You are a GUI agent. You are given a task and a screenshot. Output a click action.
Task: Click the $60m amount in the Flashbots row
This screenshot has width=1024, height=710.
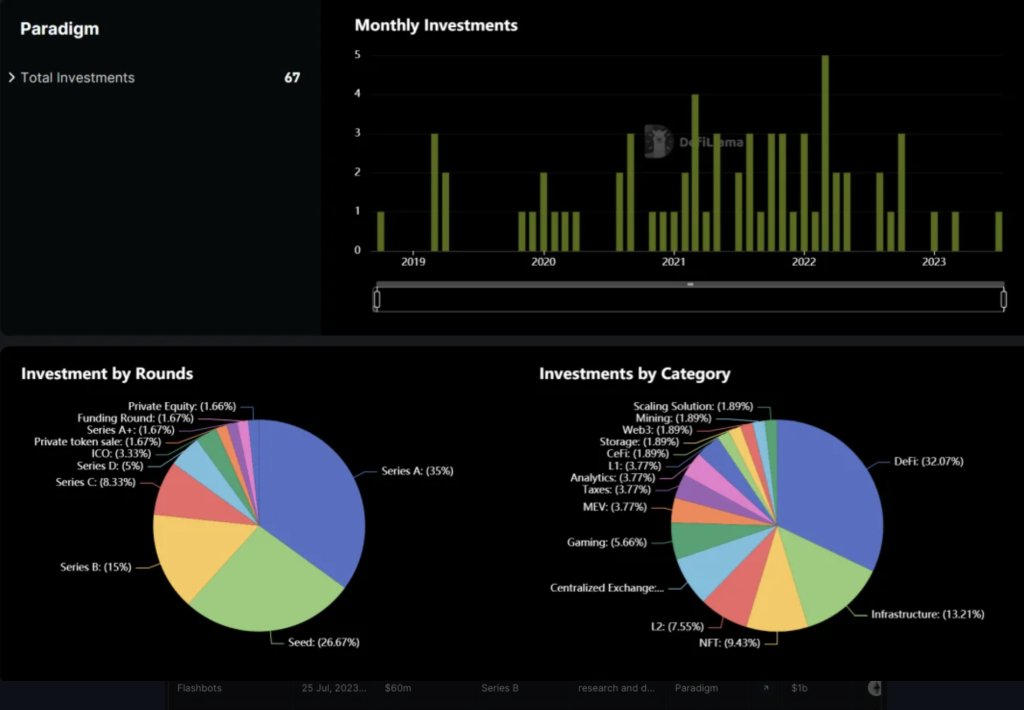(x=398, y=688)
